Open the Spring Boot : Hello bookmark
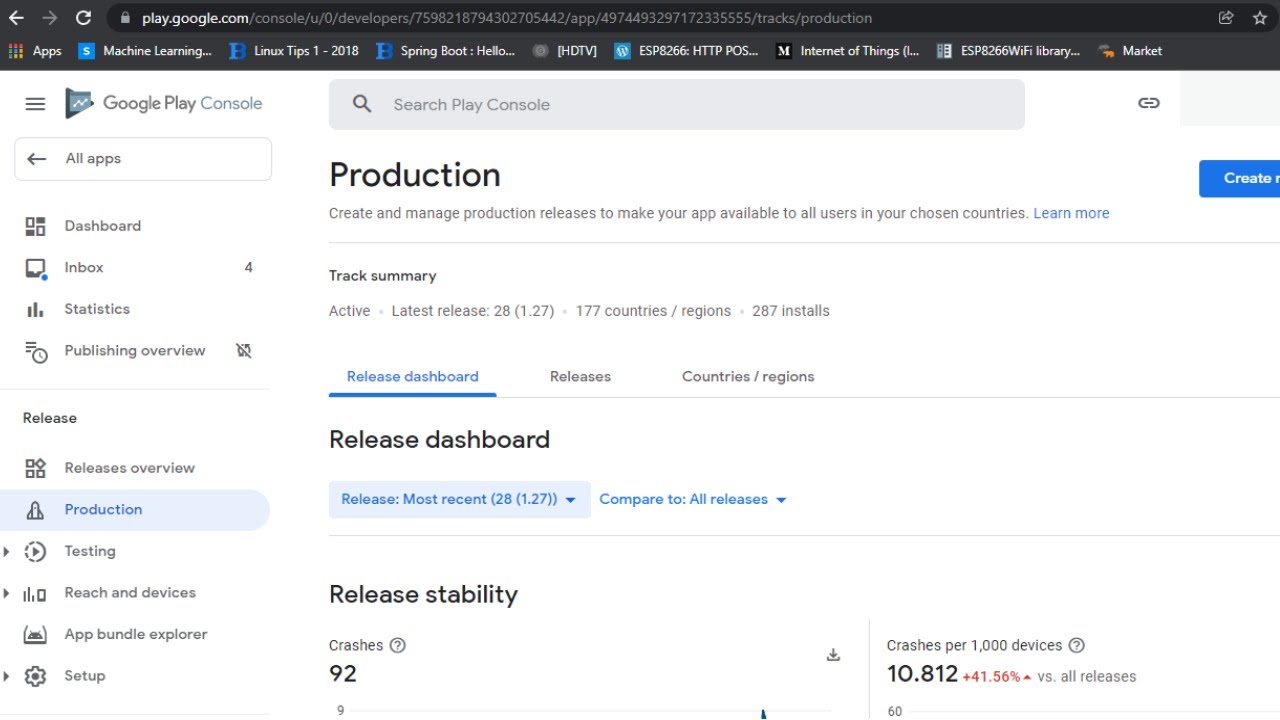1280x720 pixels. coord(446,51)
